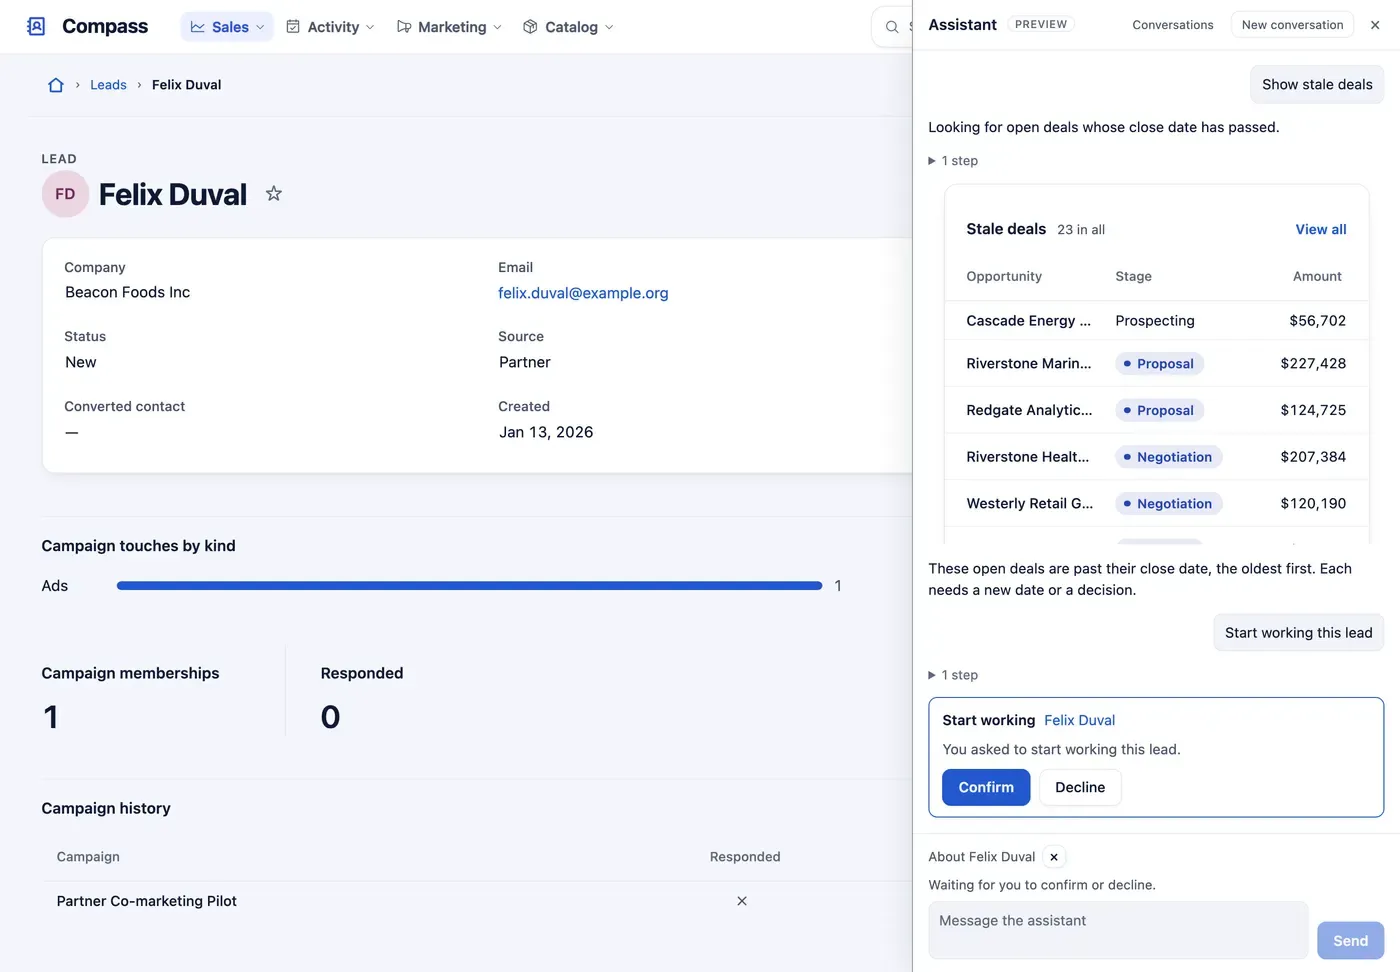This screenshot has width=1400, height=972.
Task: Focus the Message the assistant field
Action: 1118,930
